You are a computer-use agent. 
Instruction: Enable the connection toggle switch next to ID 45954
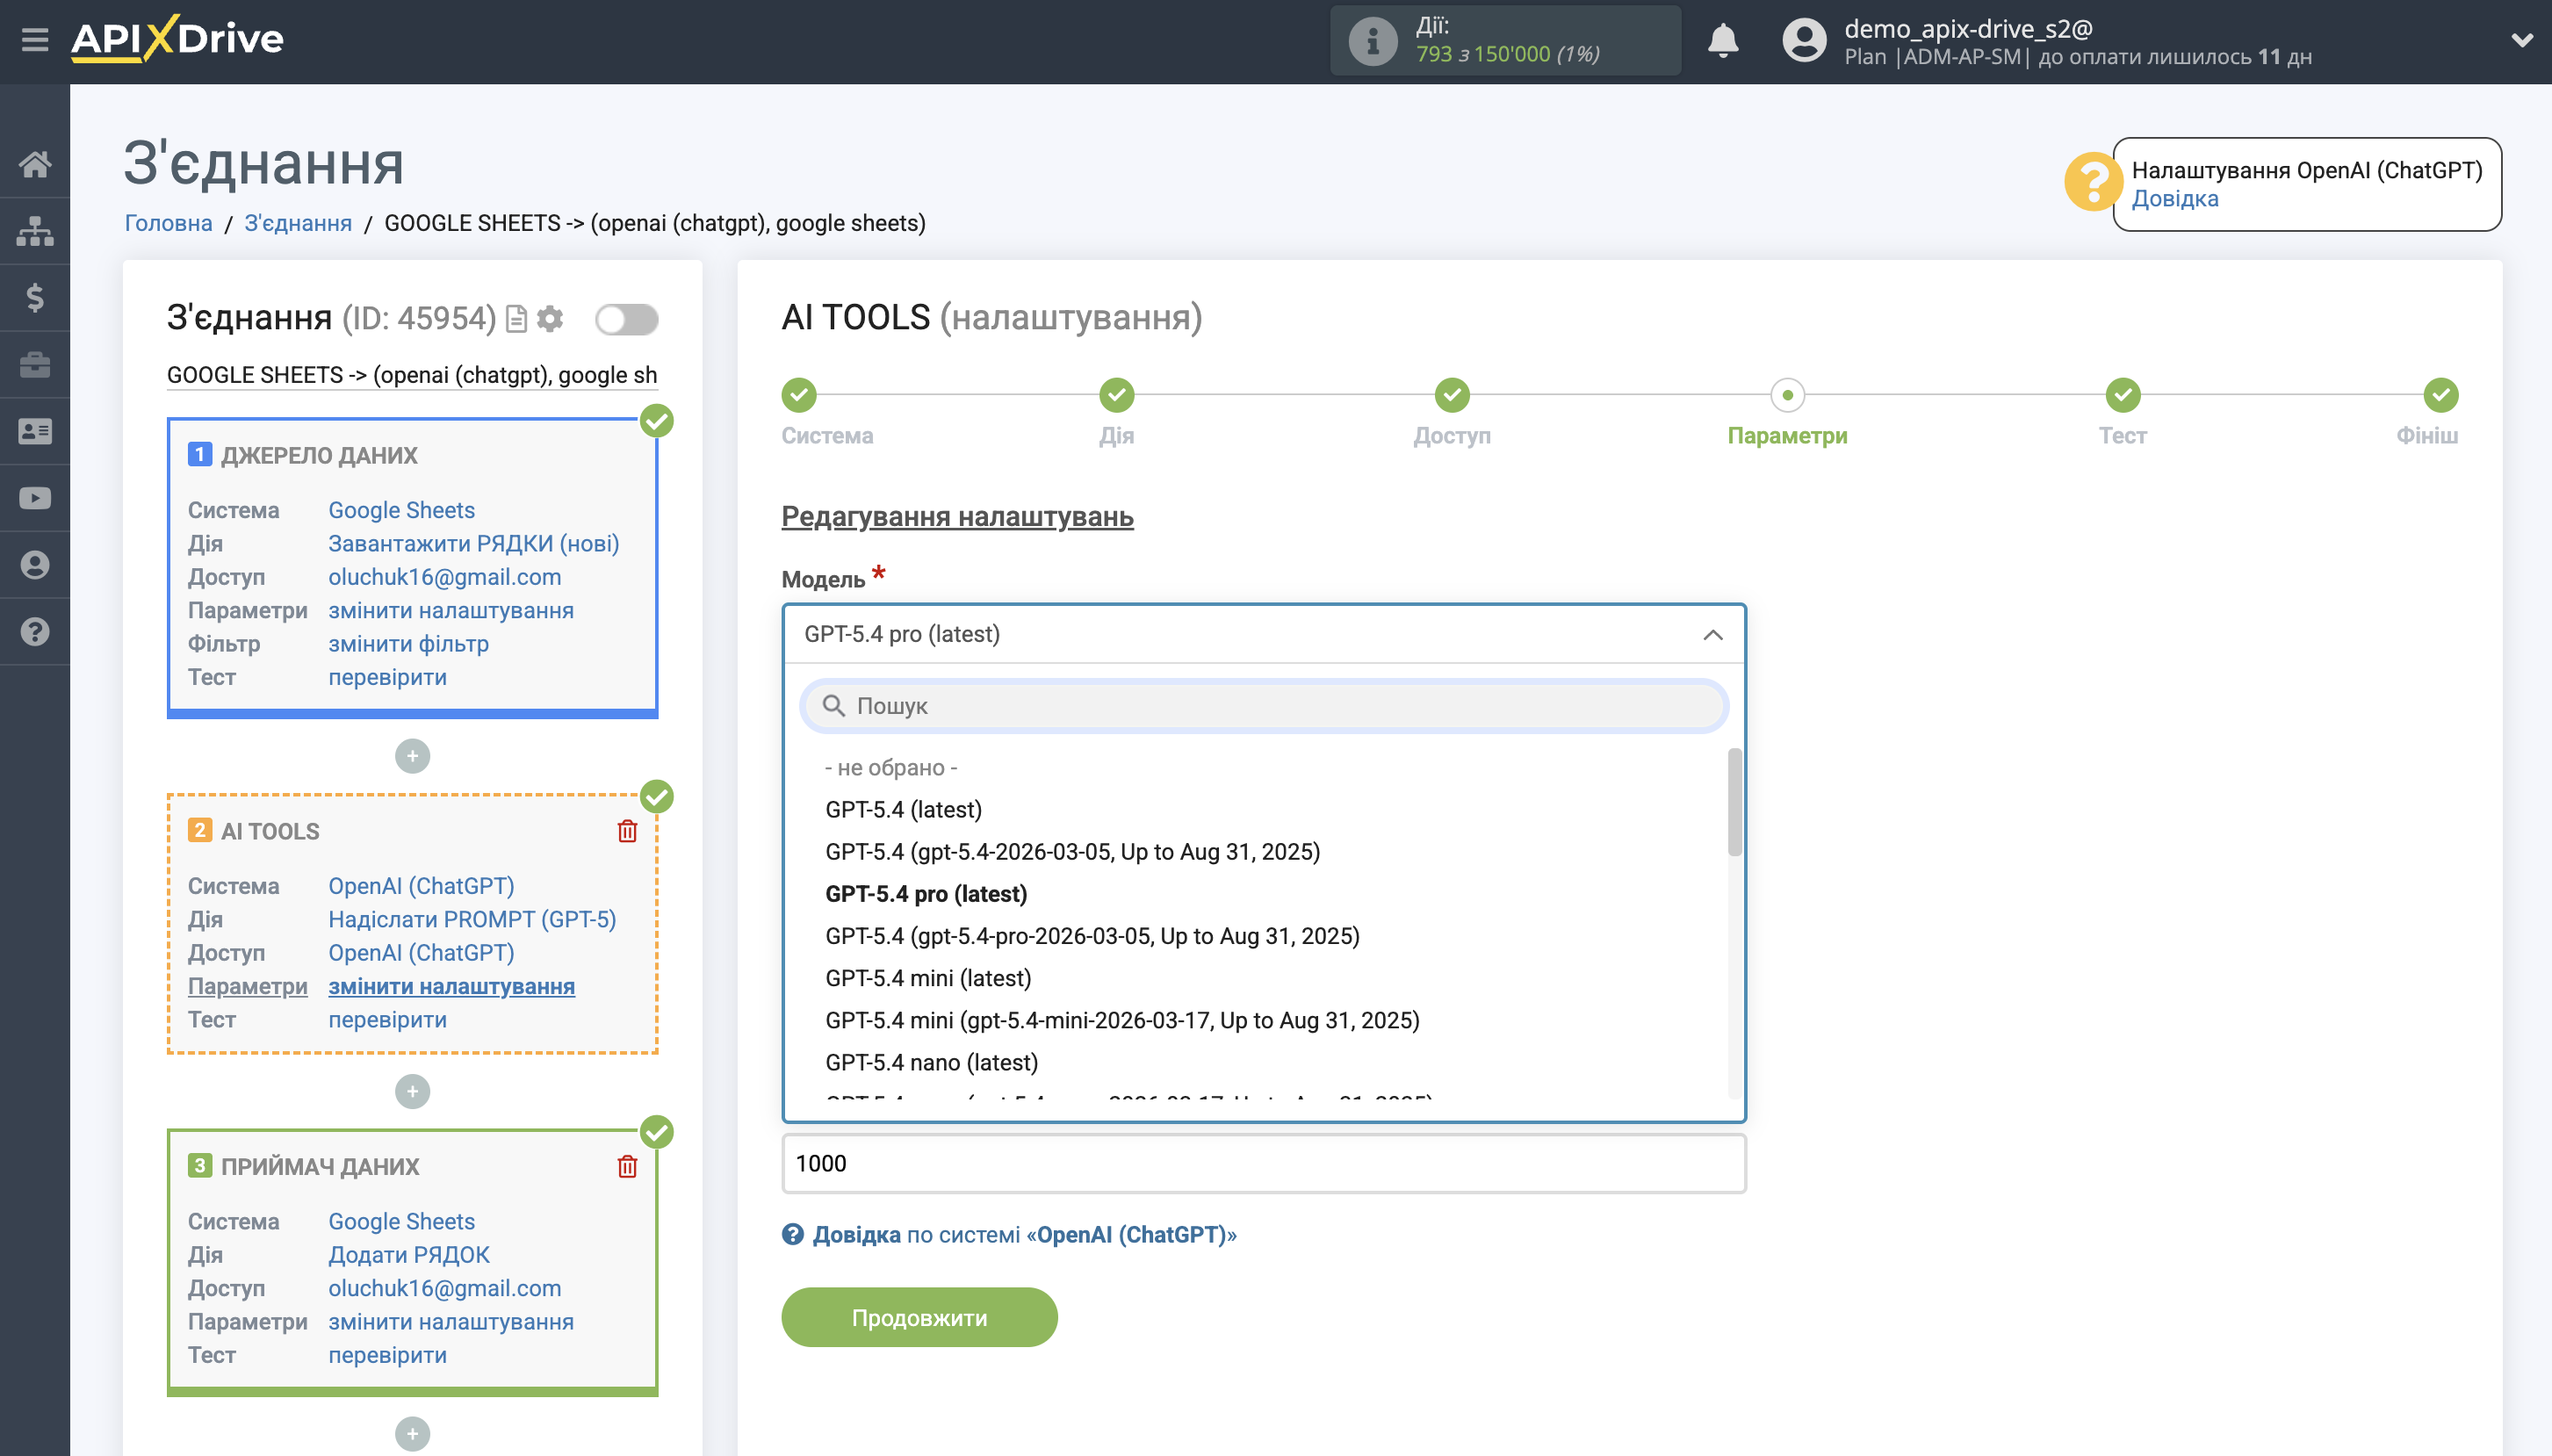[626, 318]
